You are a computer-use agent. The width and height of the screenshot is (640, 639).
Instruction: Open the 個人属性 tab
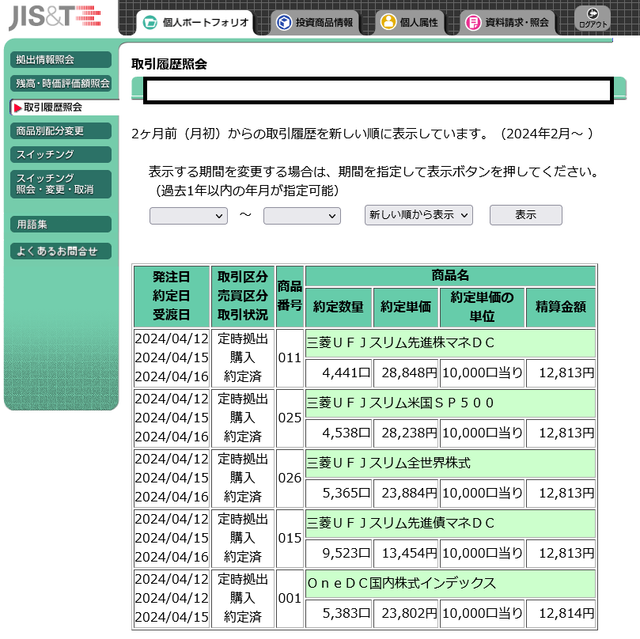(409, 22)
